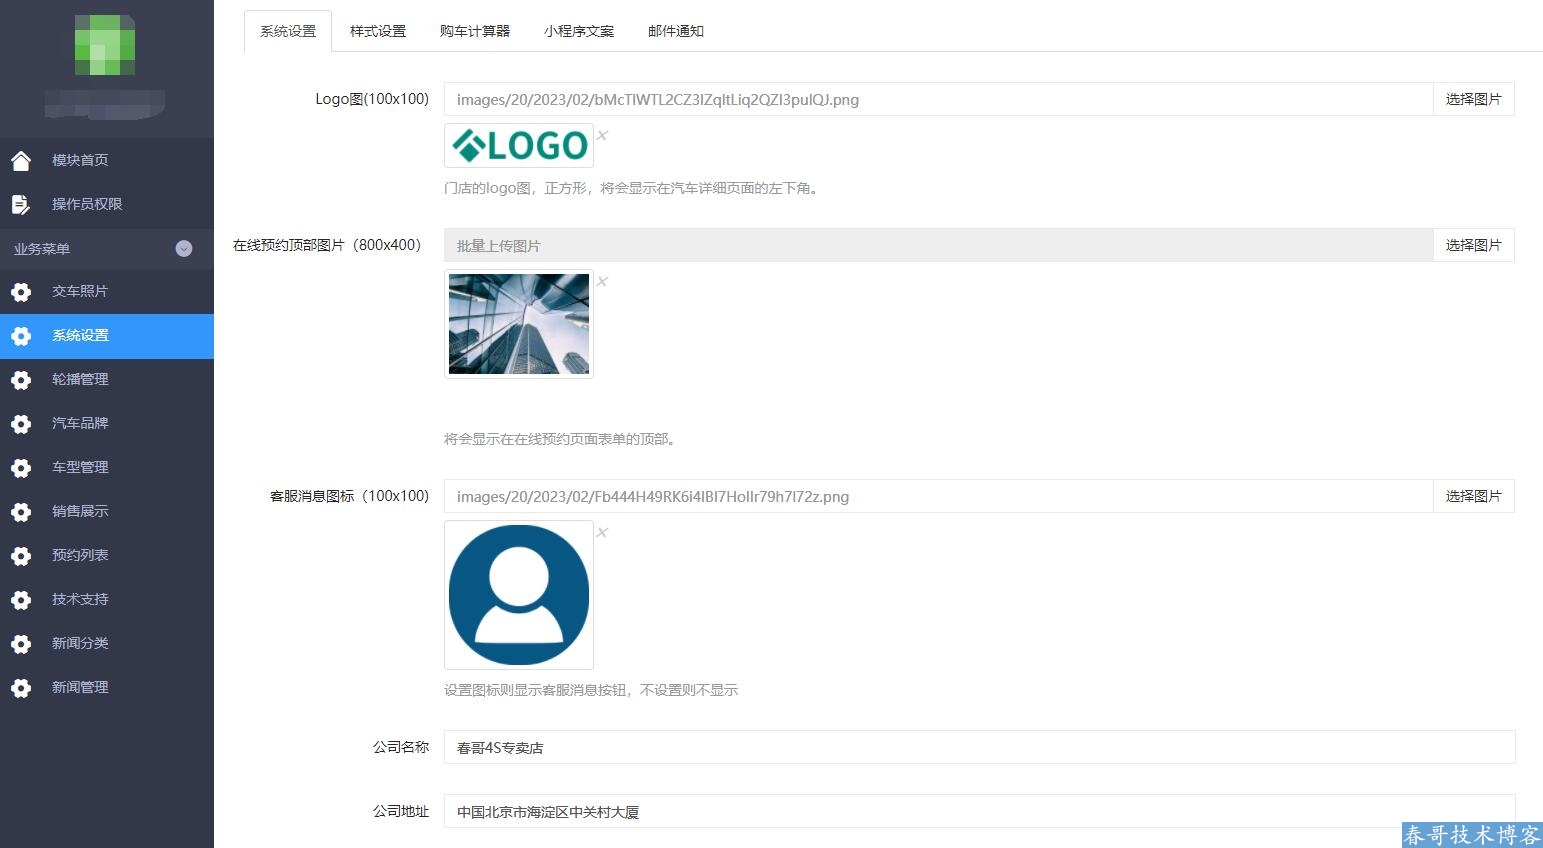
Task: Open 车型管理 in the sidebar
Action: coord(80,467)
